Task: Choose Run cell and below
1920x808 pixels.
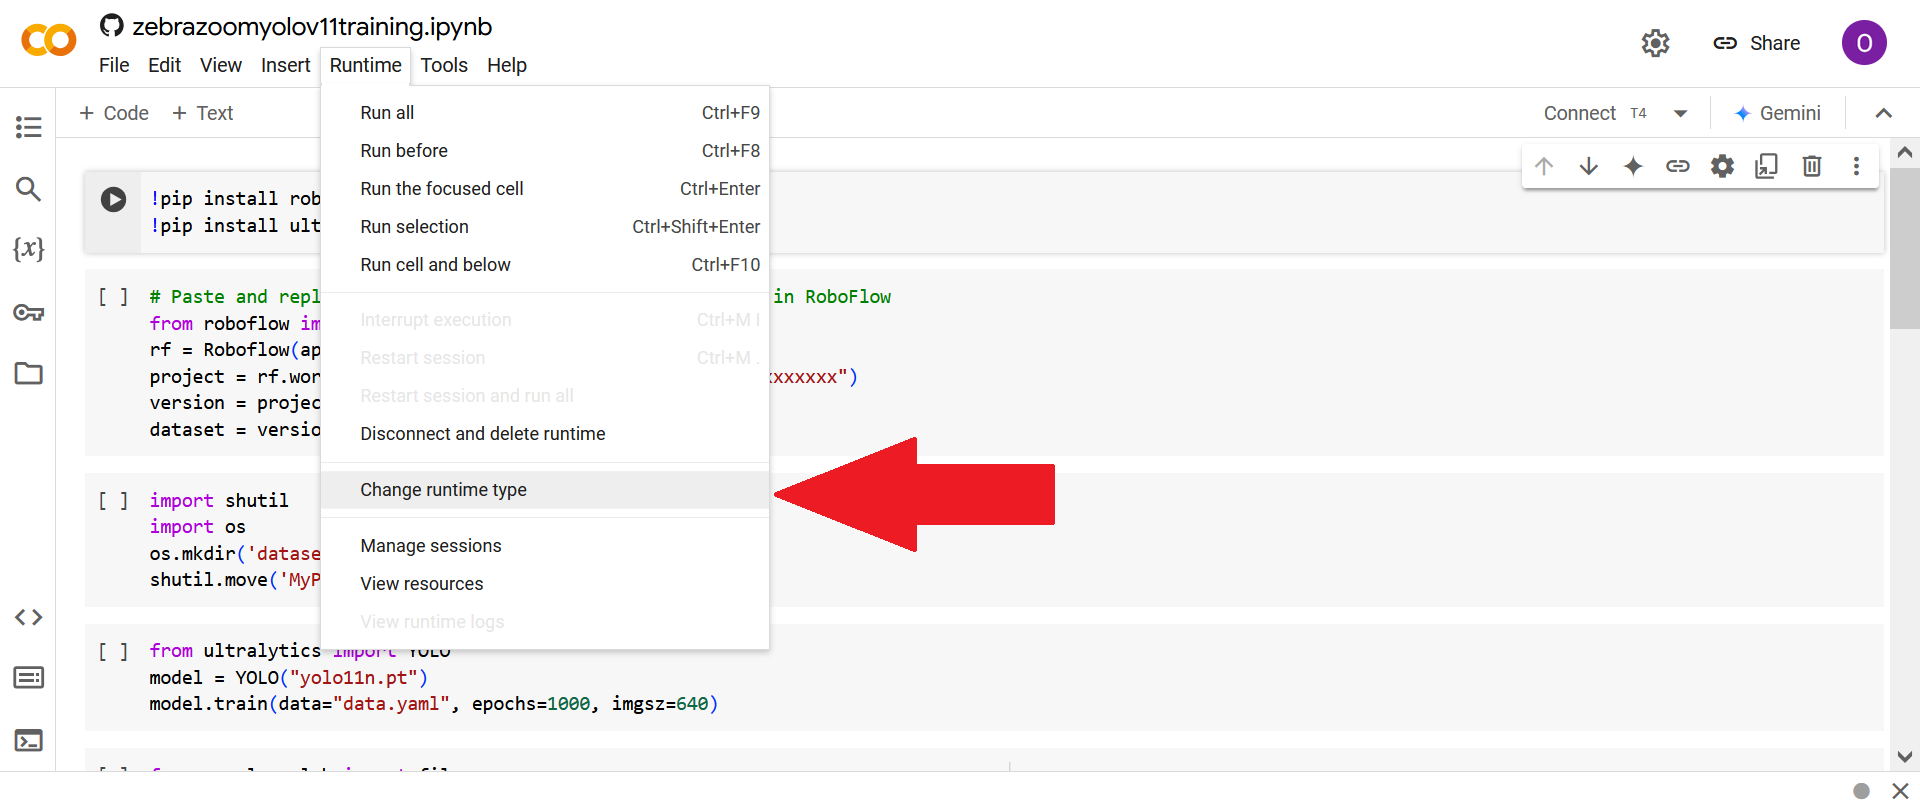Action: coord(545,265)
